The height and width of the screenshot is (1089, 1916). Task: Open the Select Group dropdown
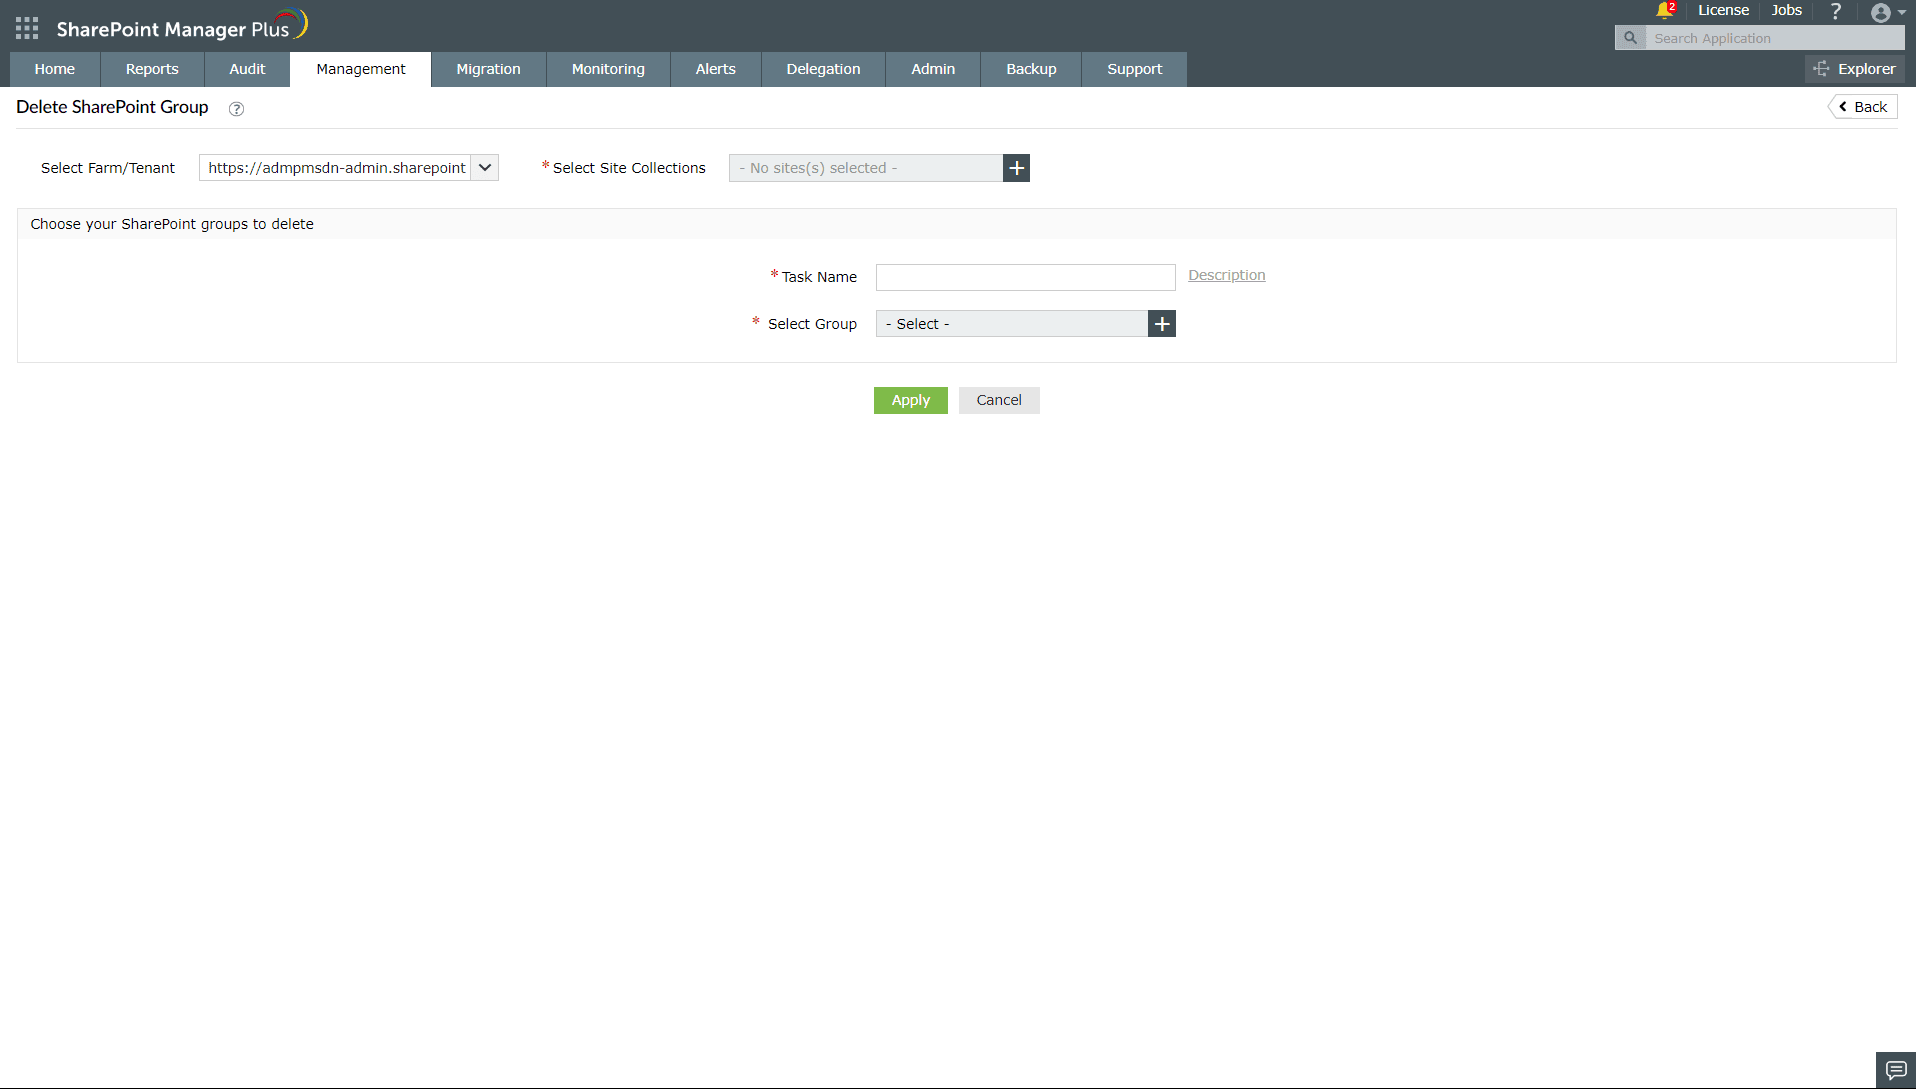click(1012, 324)
